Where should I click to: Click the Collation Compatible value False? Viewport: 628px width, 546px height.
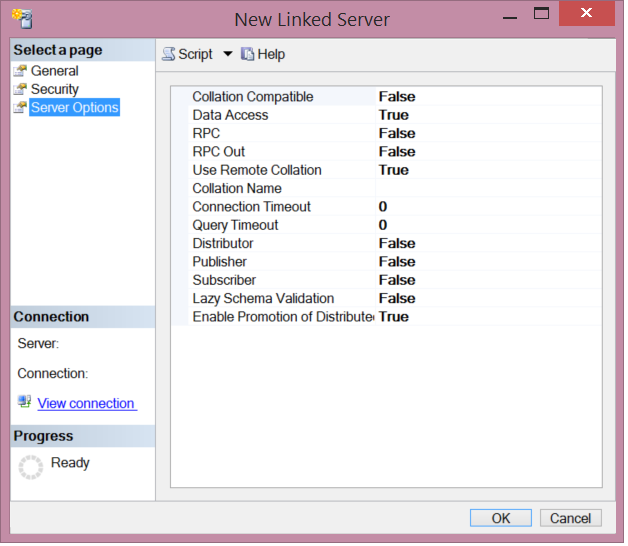pyautogui.click(x=397, y=97)
